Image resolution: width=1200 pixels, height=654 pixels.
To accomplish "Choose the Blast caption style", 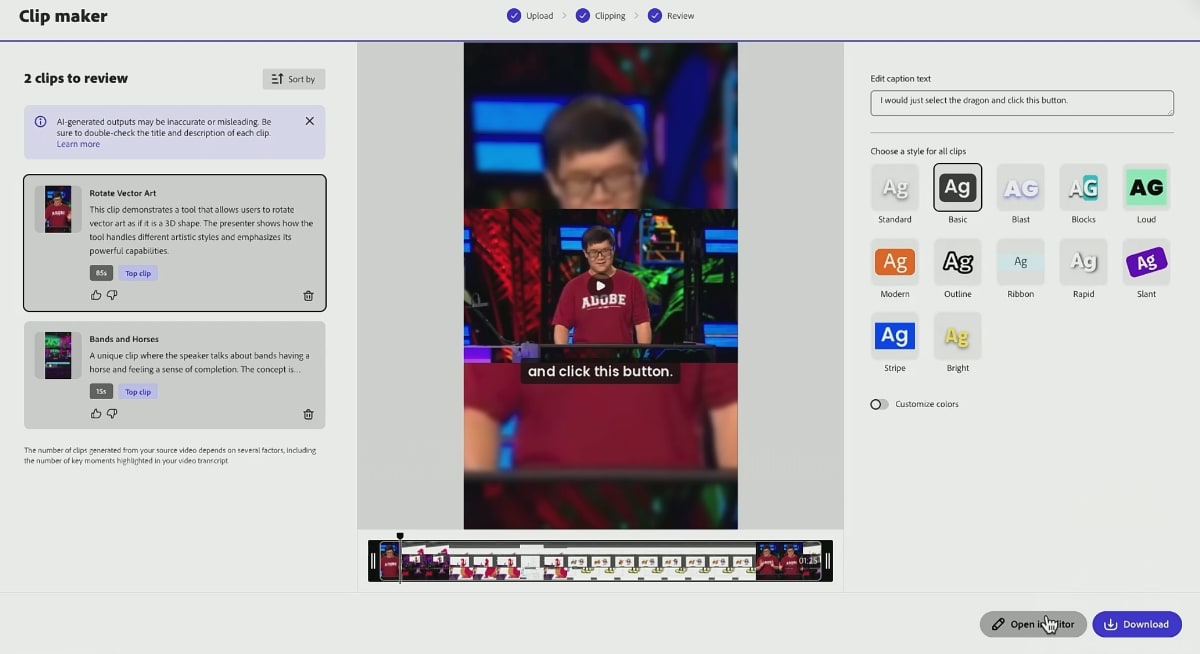I will pos(1021,187).
